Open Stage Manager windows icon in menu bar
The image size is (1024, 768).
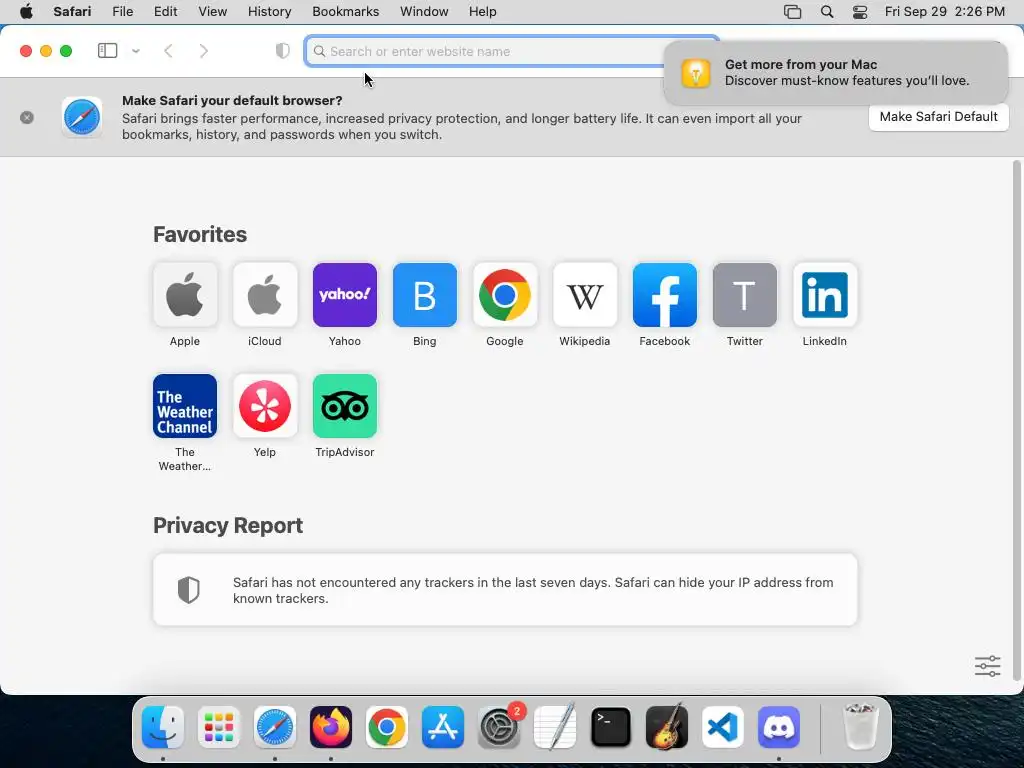[792, 12]
